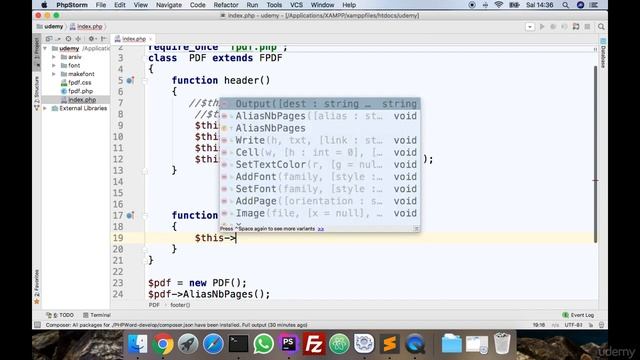The image size is (640, 360).
Task: Choose SetFont completion suggestion
Action: pos(320,189)
